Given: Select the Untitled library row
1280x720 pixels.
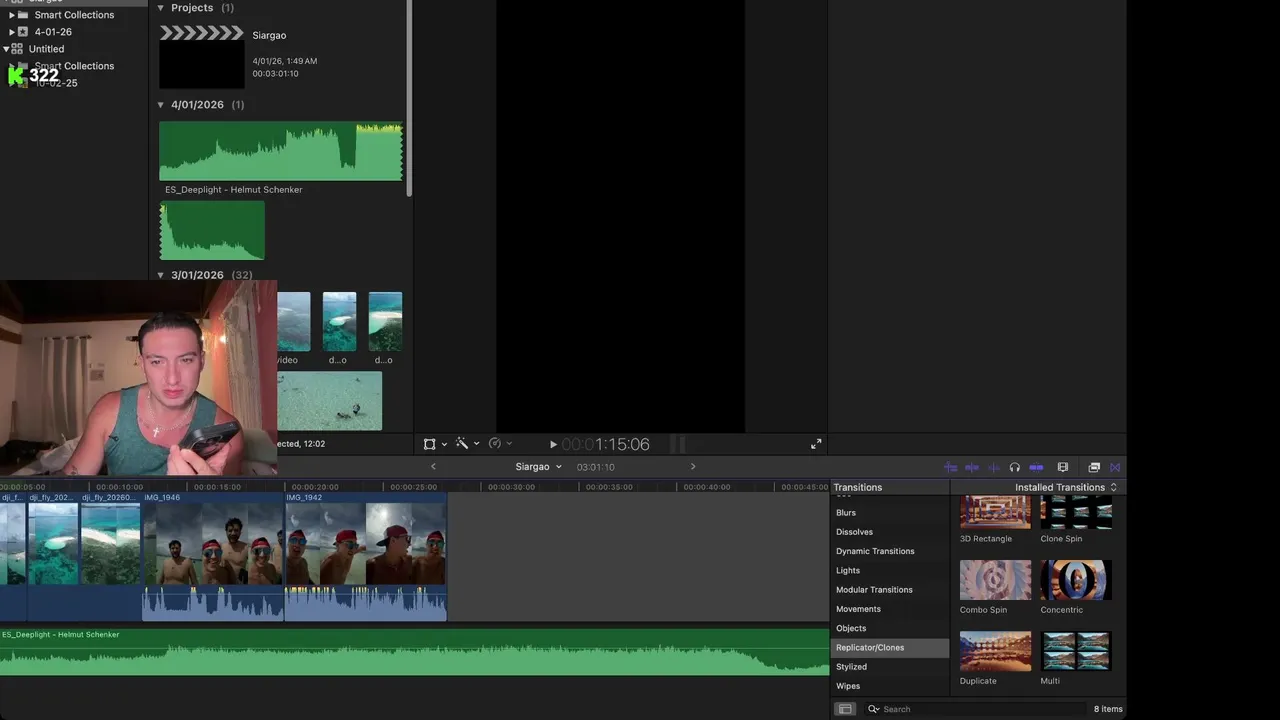Looking at the screenshot, I should coord(46,49).
